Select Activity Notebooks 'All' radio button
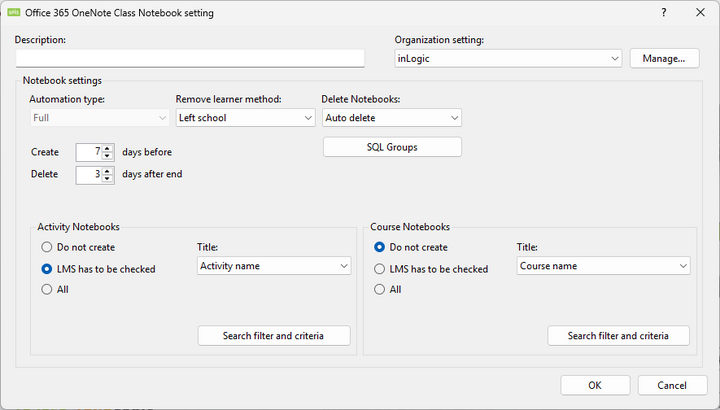This screenshot has height=410, width=720. [x=47, y=289]
